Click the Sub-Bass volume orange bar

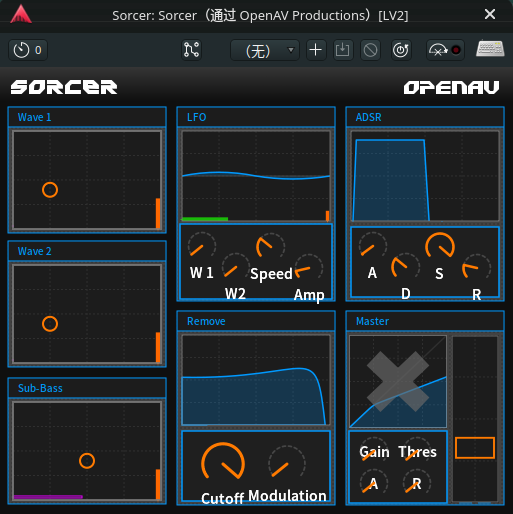coord(158,484)
